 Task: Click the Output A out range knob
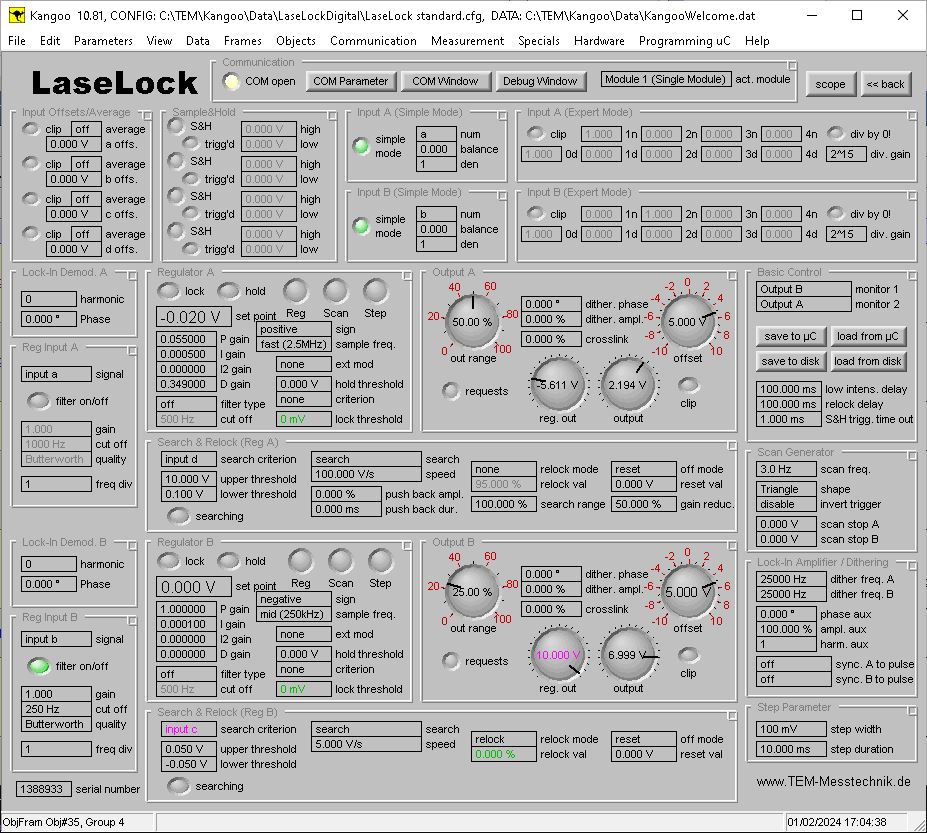click(x=472, y=322)
